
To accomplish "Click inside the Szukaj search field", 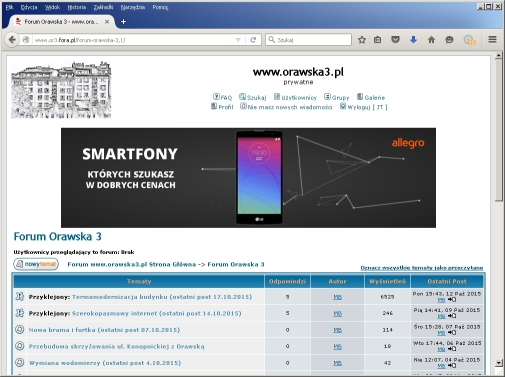I will click(308, 40).
